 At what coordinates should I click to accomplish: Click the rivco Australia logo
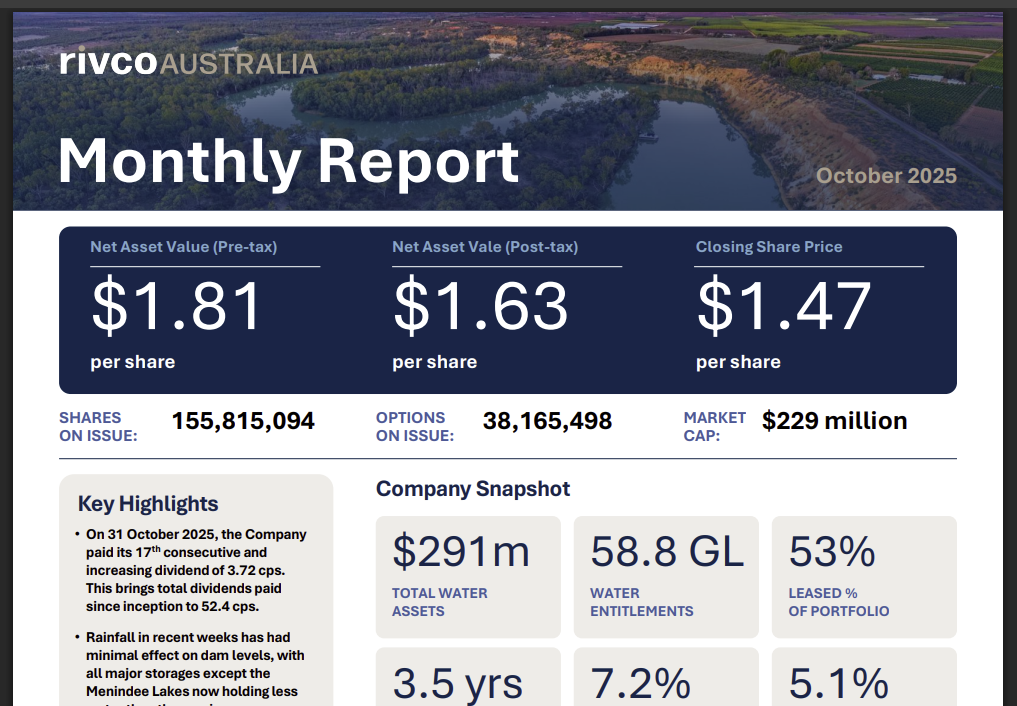pos(188,63)
